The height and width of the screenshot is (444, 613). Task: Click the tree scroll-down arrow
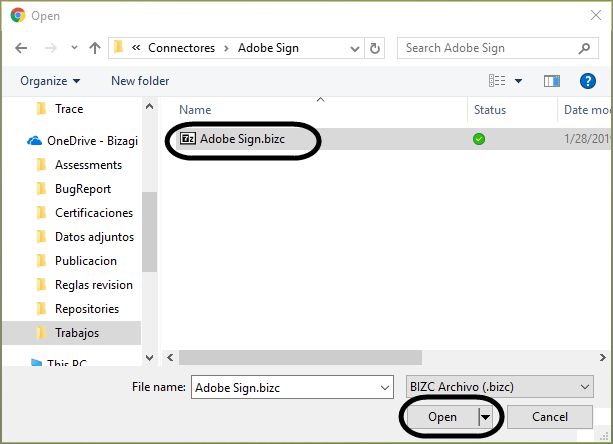[x=149, y=358]
